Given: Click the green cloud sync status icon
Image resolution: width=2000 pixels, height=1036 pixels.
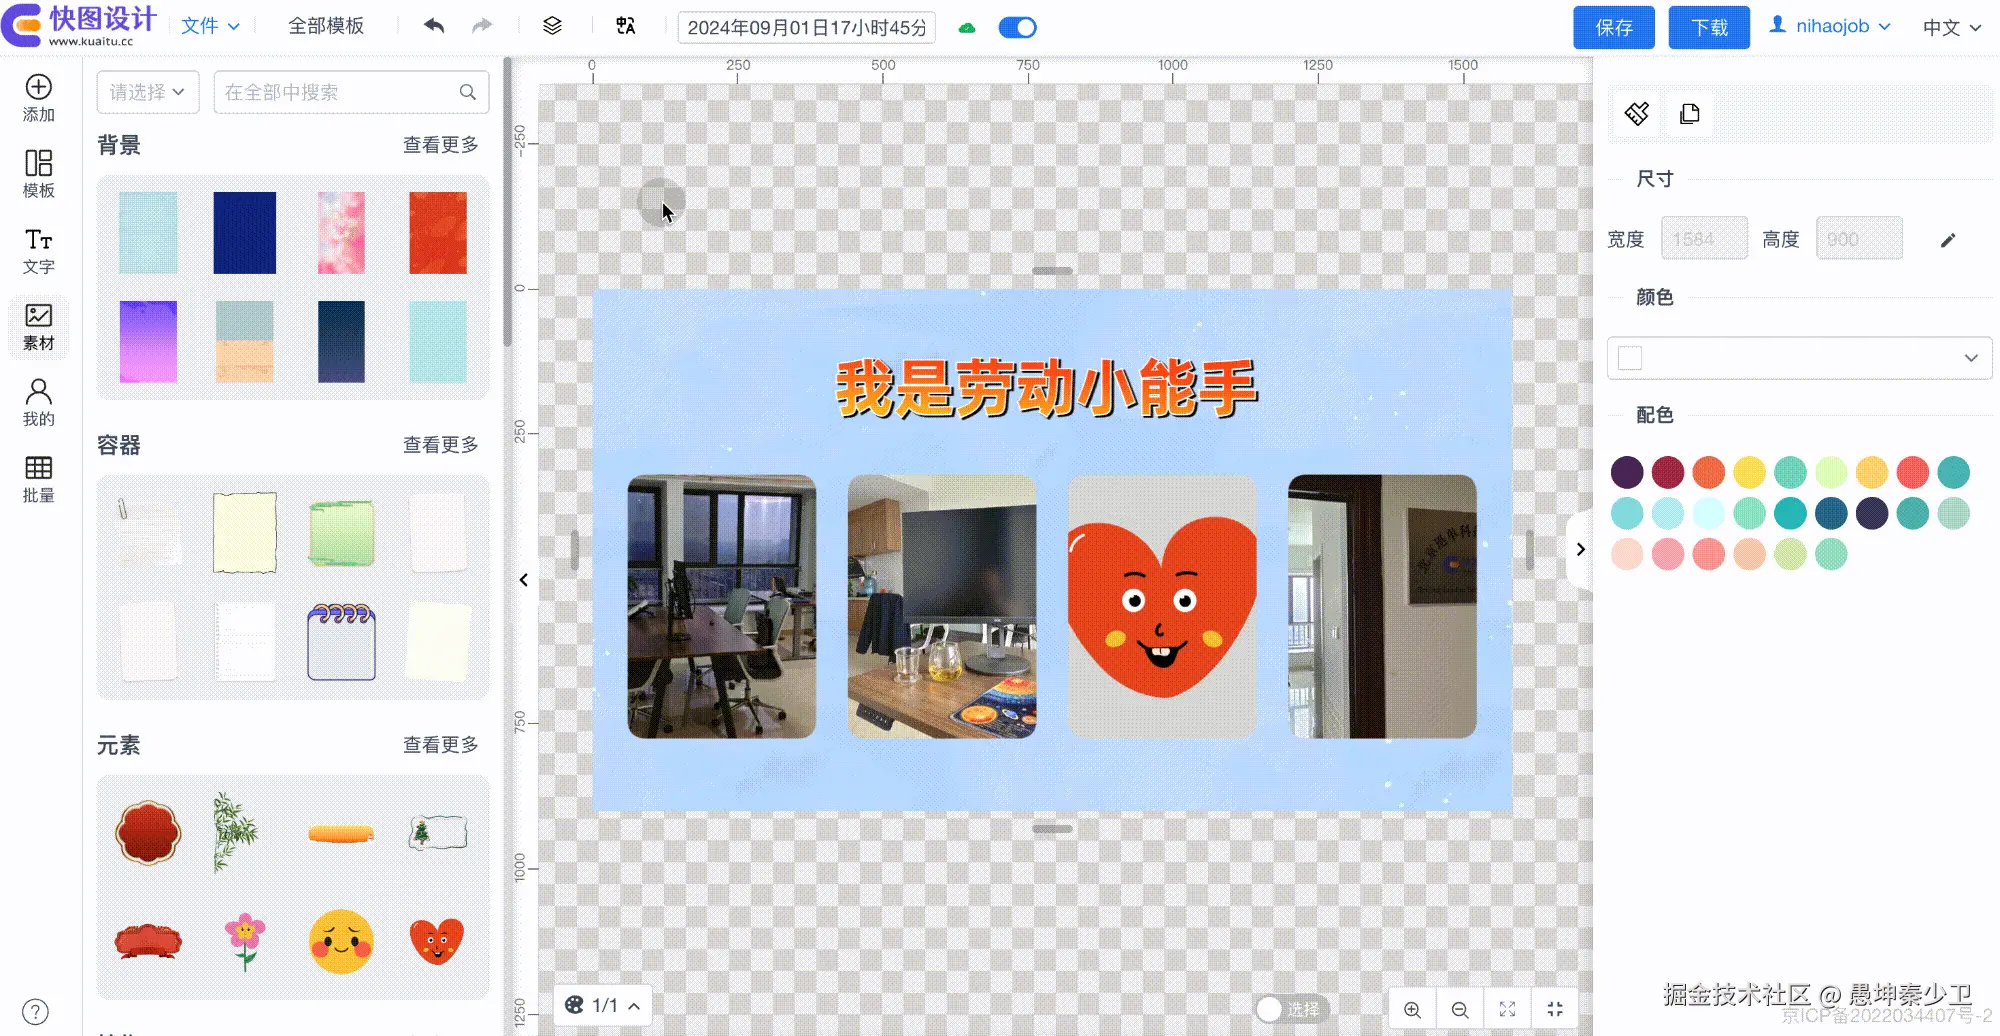Looking at the screenshot, I should pos(965,27).
